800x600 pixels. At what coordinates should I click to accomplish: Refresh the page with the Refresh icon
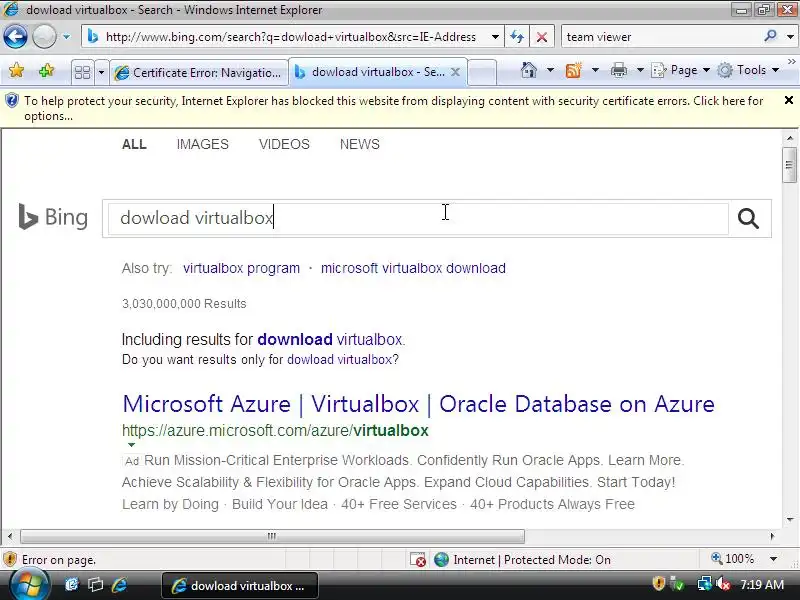pos(517,37)
